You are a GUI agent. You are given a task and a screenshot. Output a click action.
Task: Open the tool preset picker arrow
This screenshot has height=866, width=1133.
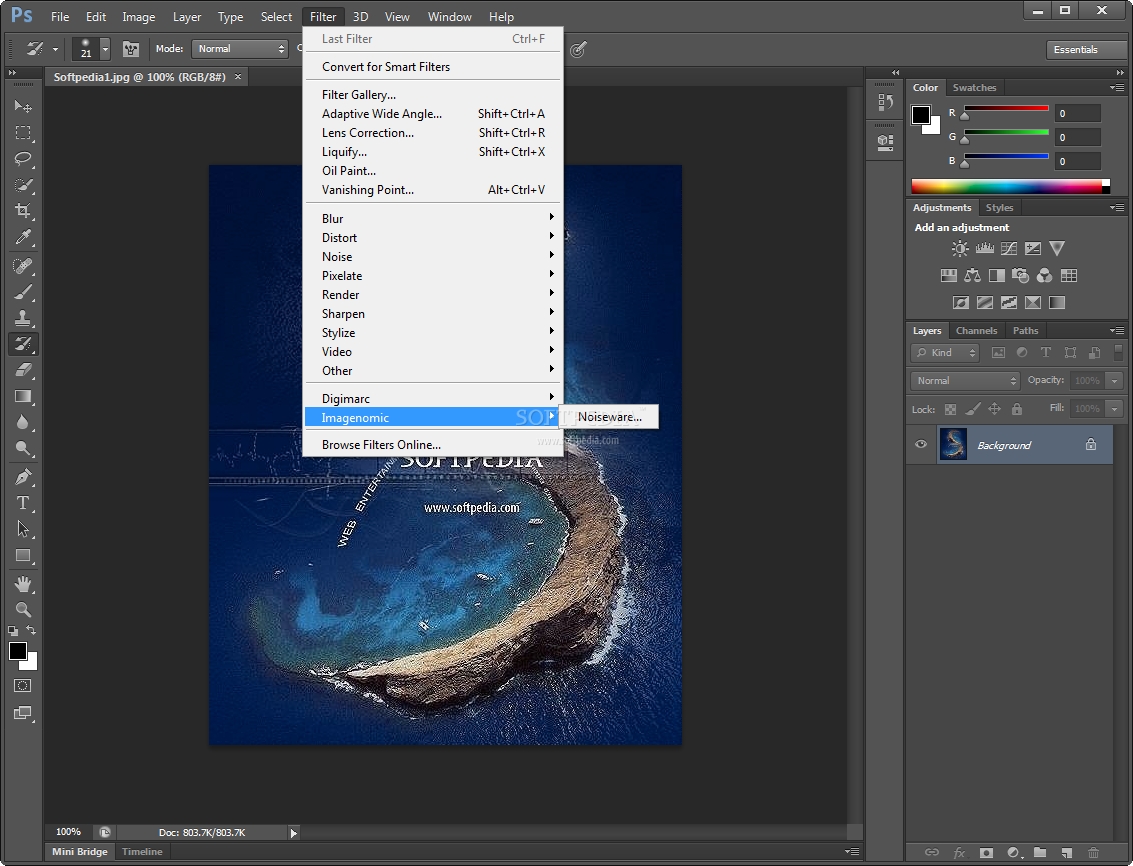click(x=55, y=49)
